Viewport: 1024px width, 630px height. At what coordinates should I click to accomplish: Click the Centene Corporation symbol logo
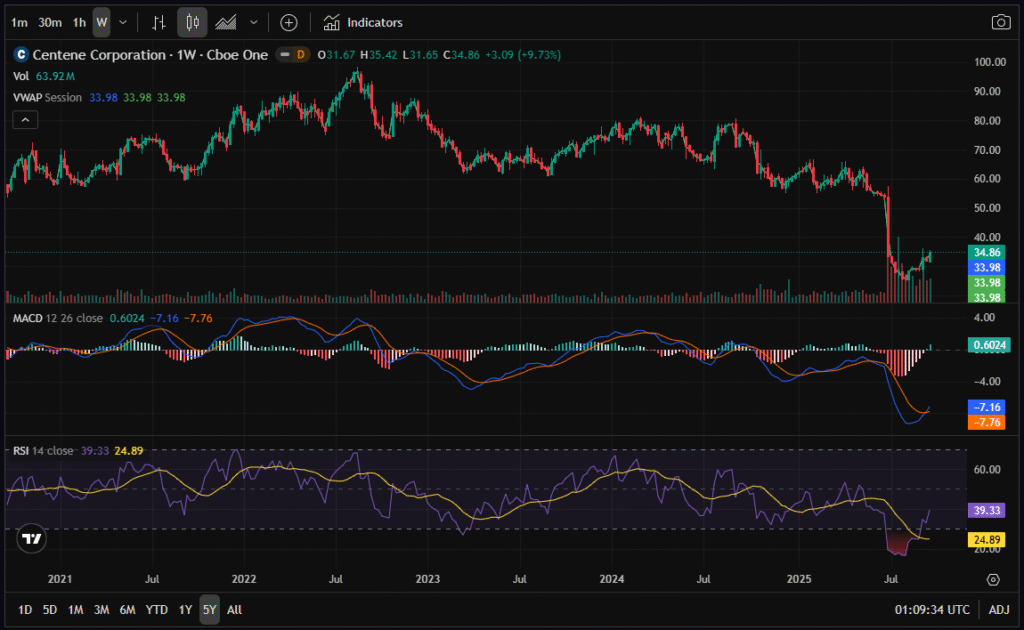coord(20,55)
